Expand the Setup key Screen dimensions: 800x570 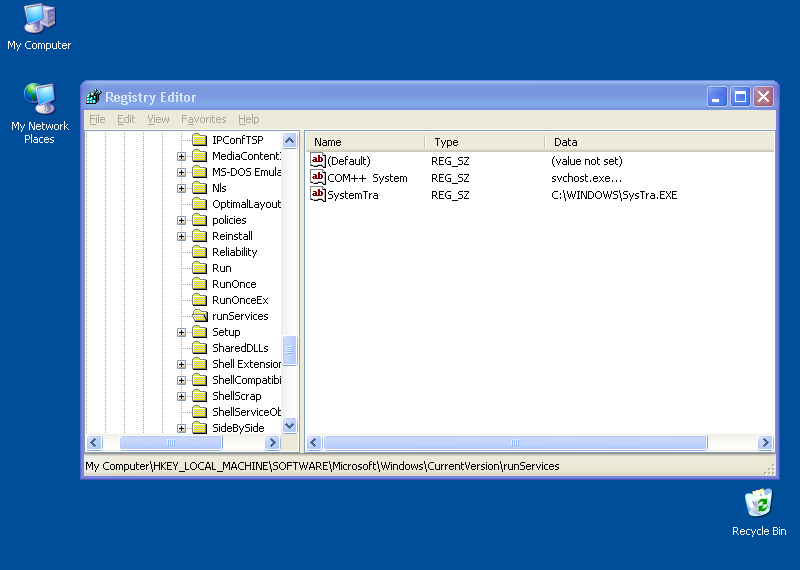pos(181,333)
